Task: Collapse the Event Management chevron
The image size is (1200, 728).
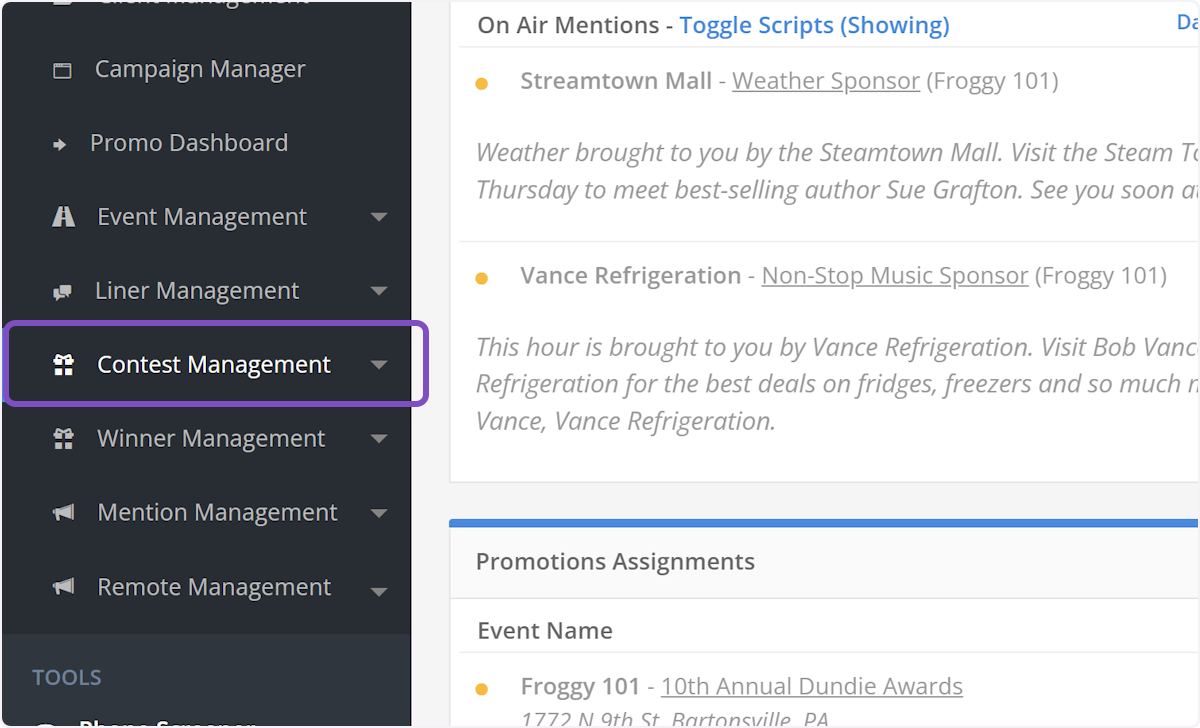Action: [379, 217]
